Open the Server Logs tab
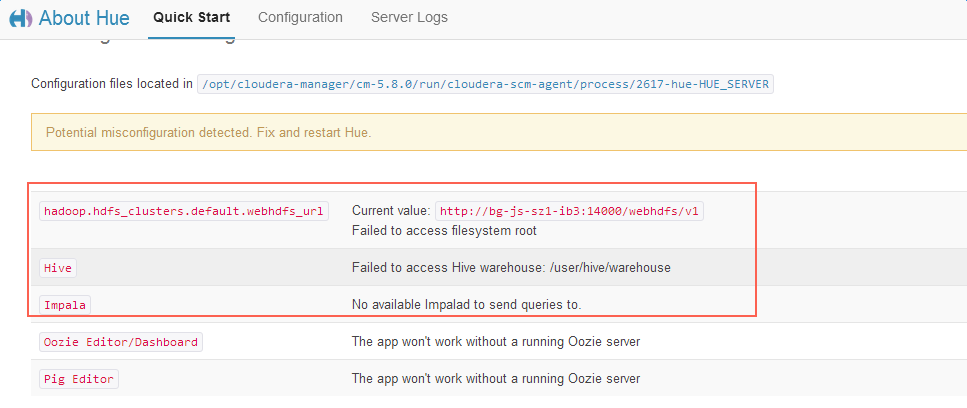The image size is (967, 408). click(x=409, y=18)
